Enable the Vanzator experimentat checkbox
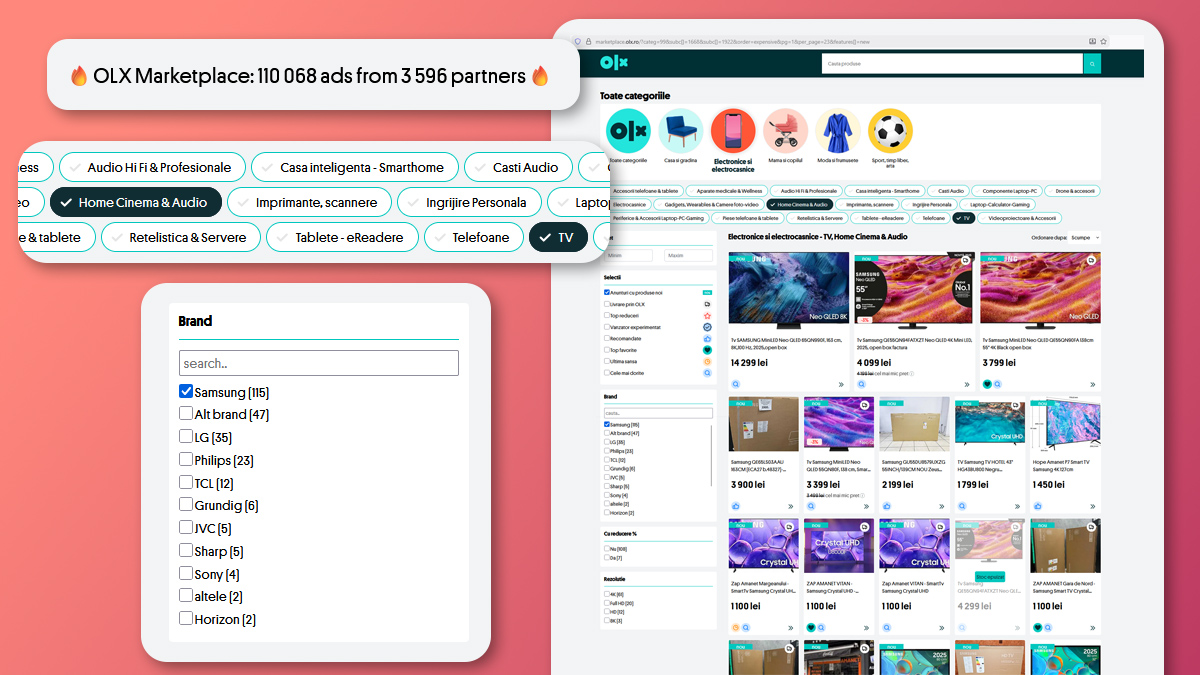This screenshot has width=1200, height=675. (x=607, y=327)
